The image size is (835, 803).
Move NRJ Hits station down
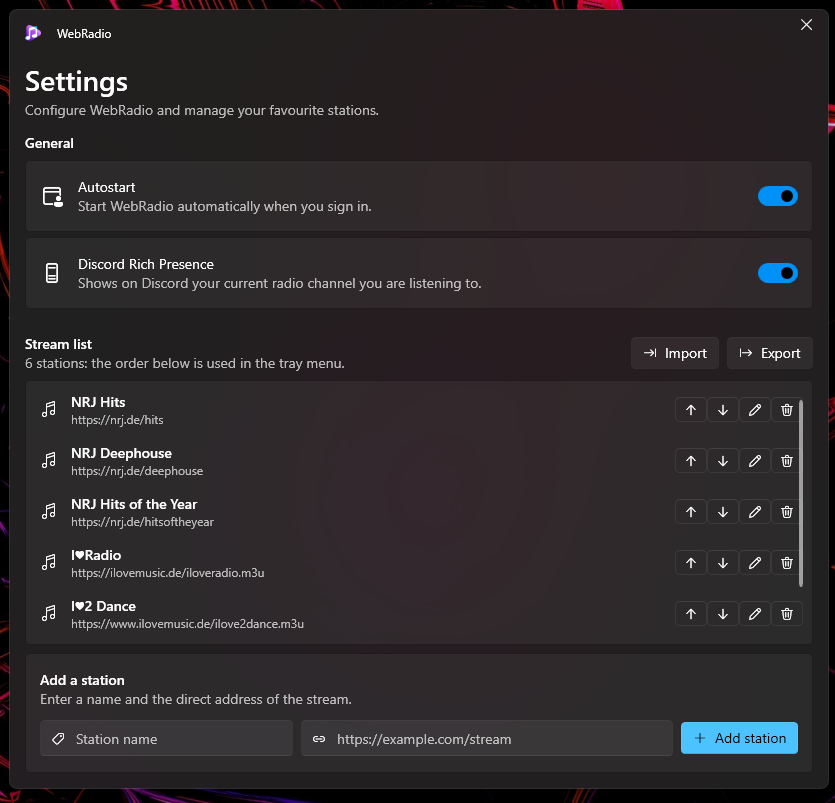[723, 409]
